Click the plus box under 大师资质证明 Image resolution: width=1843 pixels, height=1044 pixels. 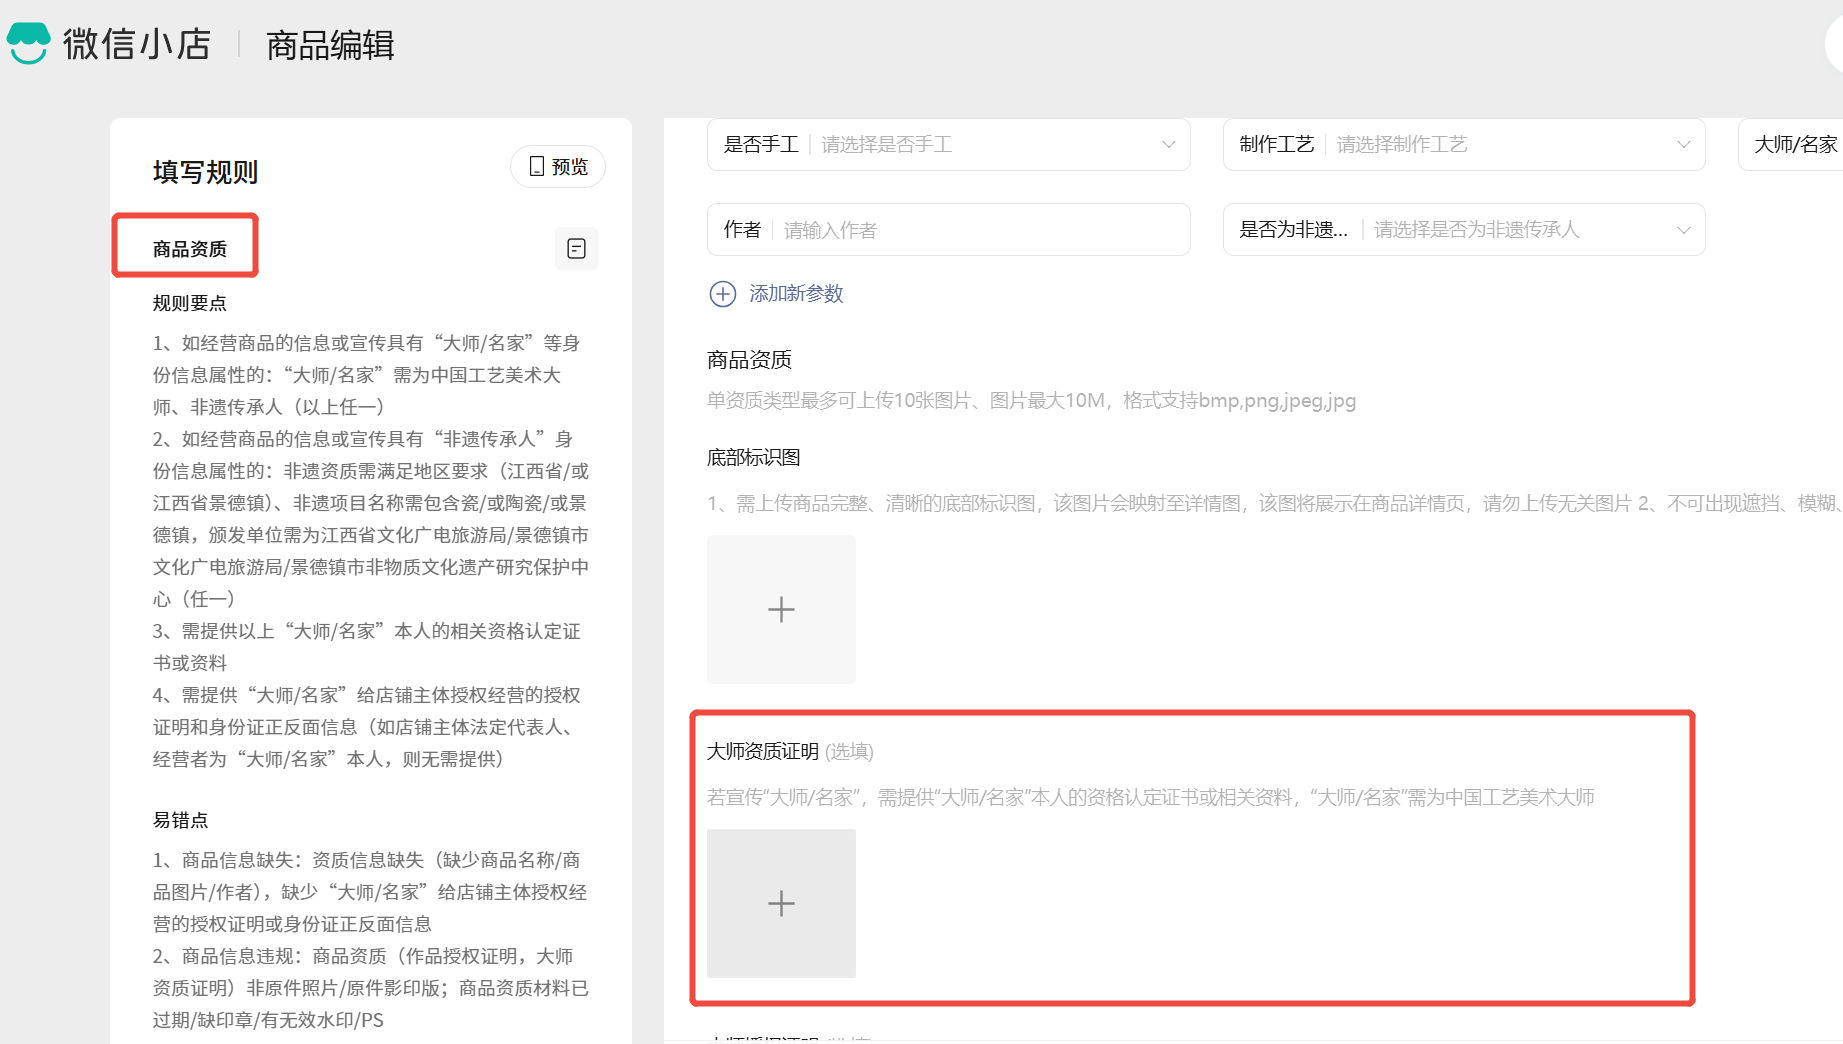781,903
